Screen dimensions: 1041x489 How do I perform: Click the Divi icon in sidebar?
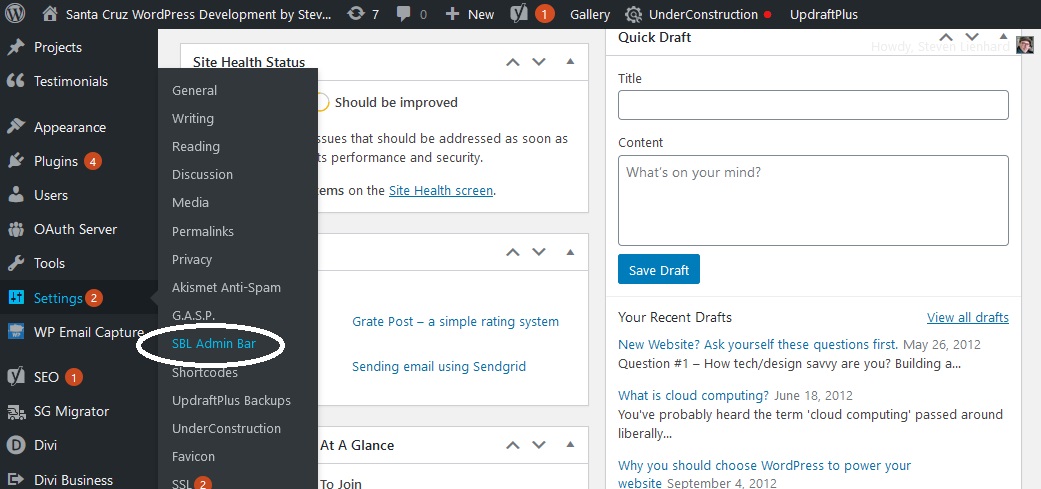click(16, 446)
